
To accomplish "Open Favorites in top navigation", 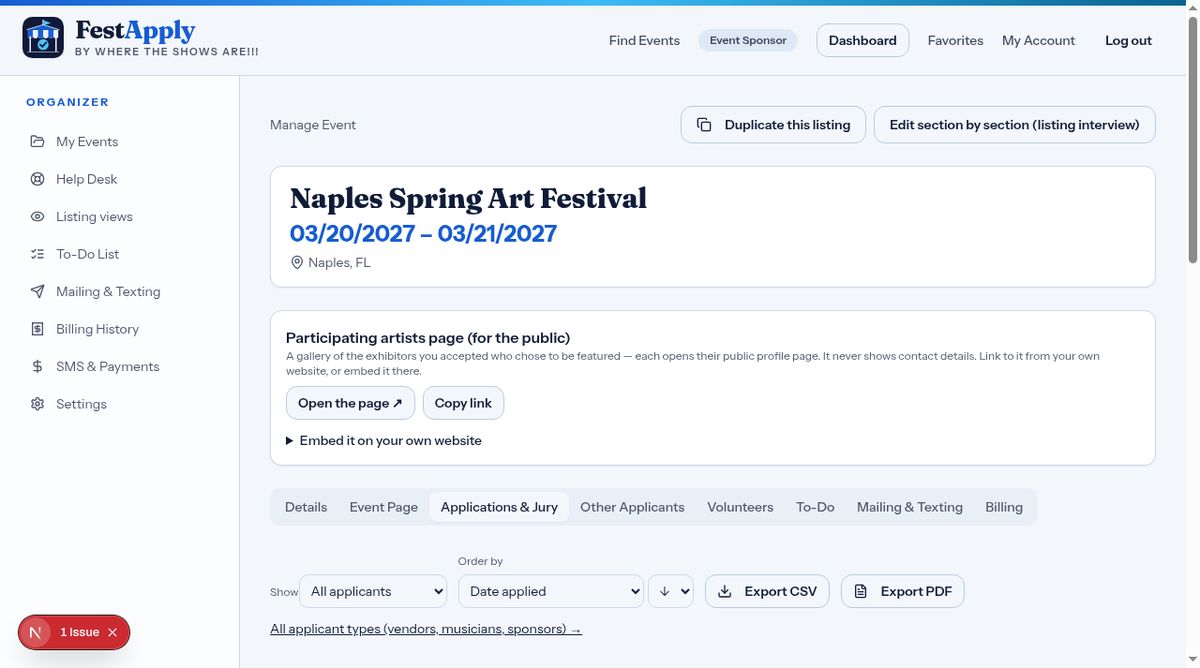I will tap(955, 41).
